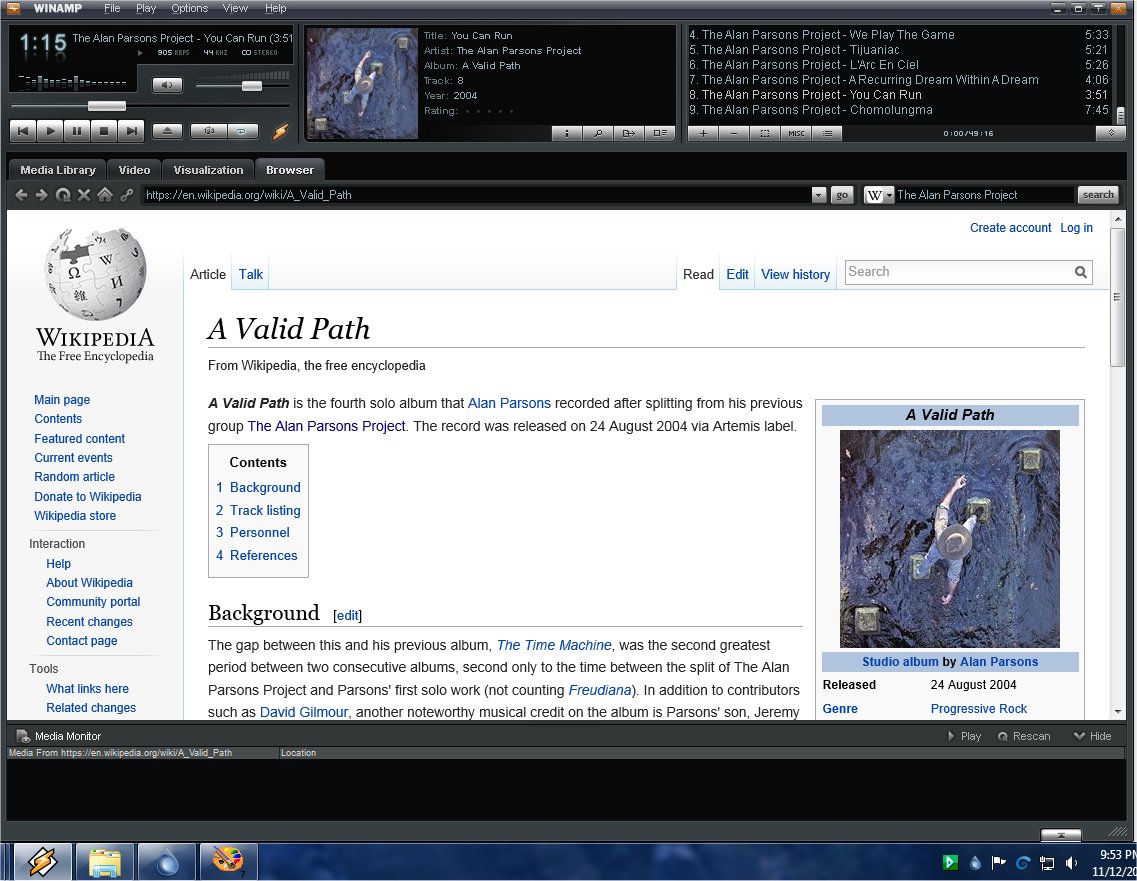1137x881 pixels.
Task: Open the Play menu
Action: pos(146,9)
